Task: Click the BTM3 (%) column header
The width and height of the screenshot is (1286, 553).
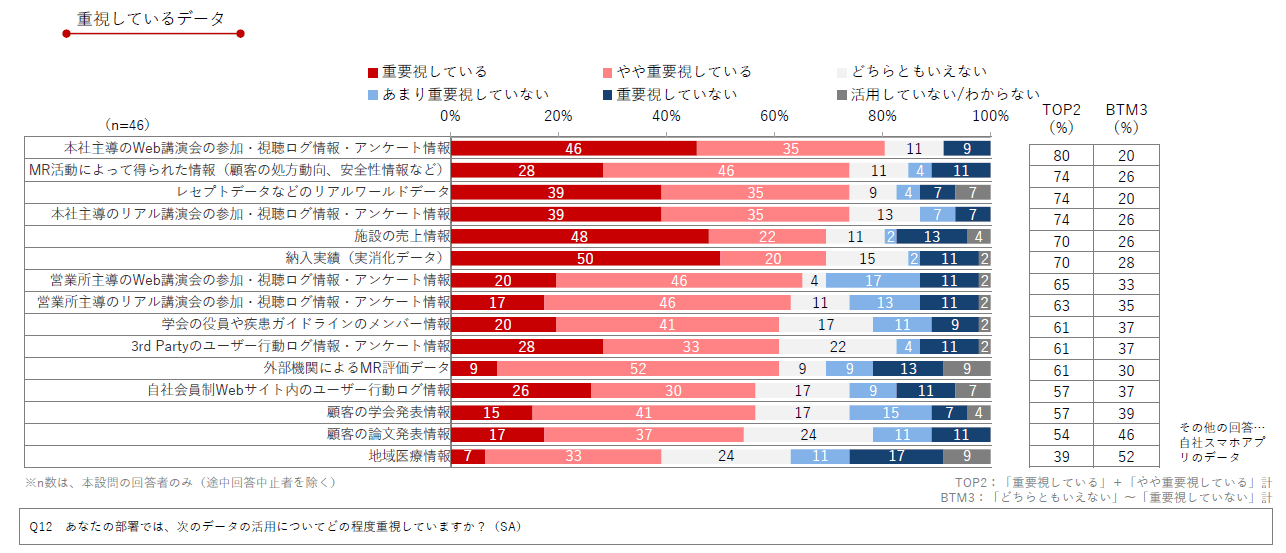Action: coord(1126,118)
